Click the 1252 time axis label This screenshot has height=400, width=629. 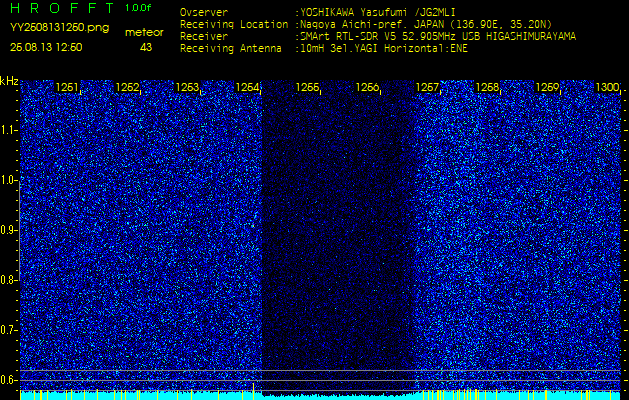tap(128, 87)
